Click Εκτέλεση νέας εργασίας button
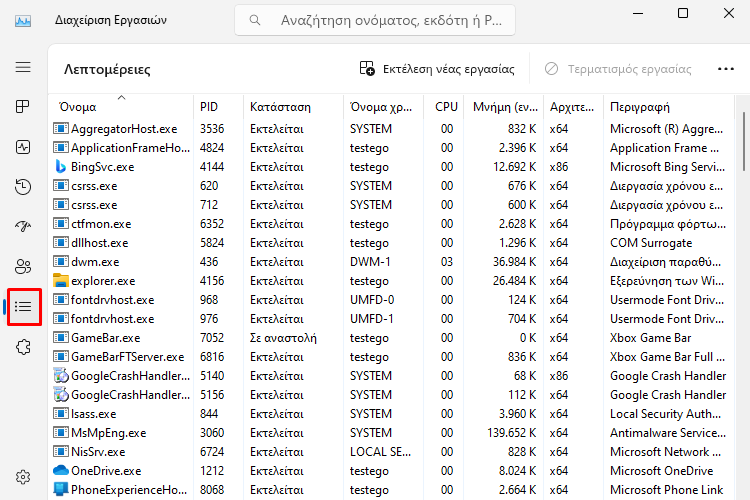 [437, 69]
